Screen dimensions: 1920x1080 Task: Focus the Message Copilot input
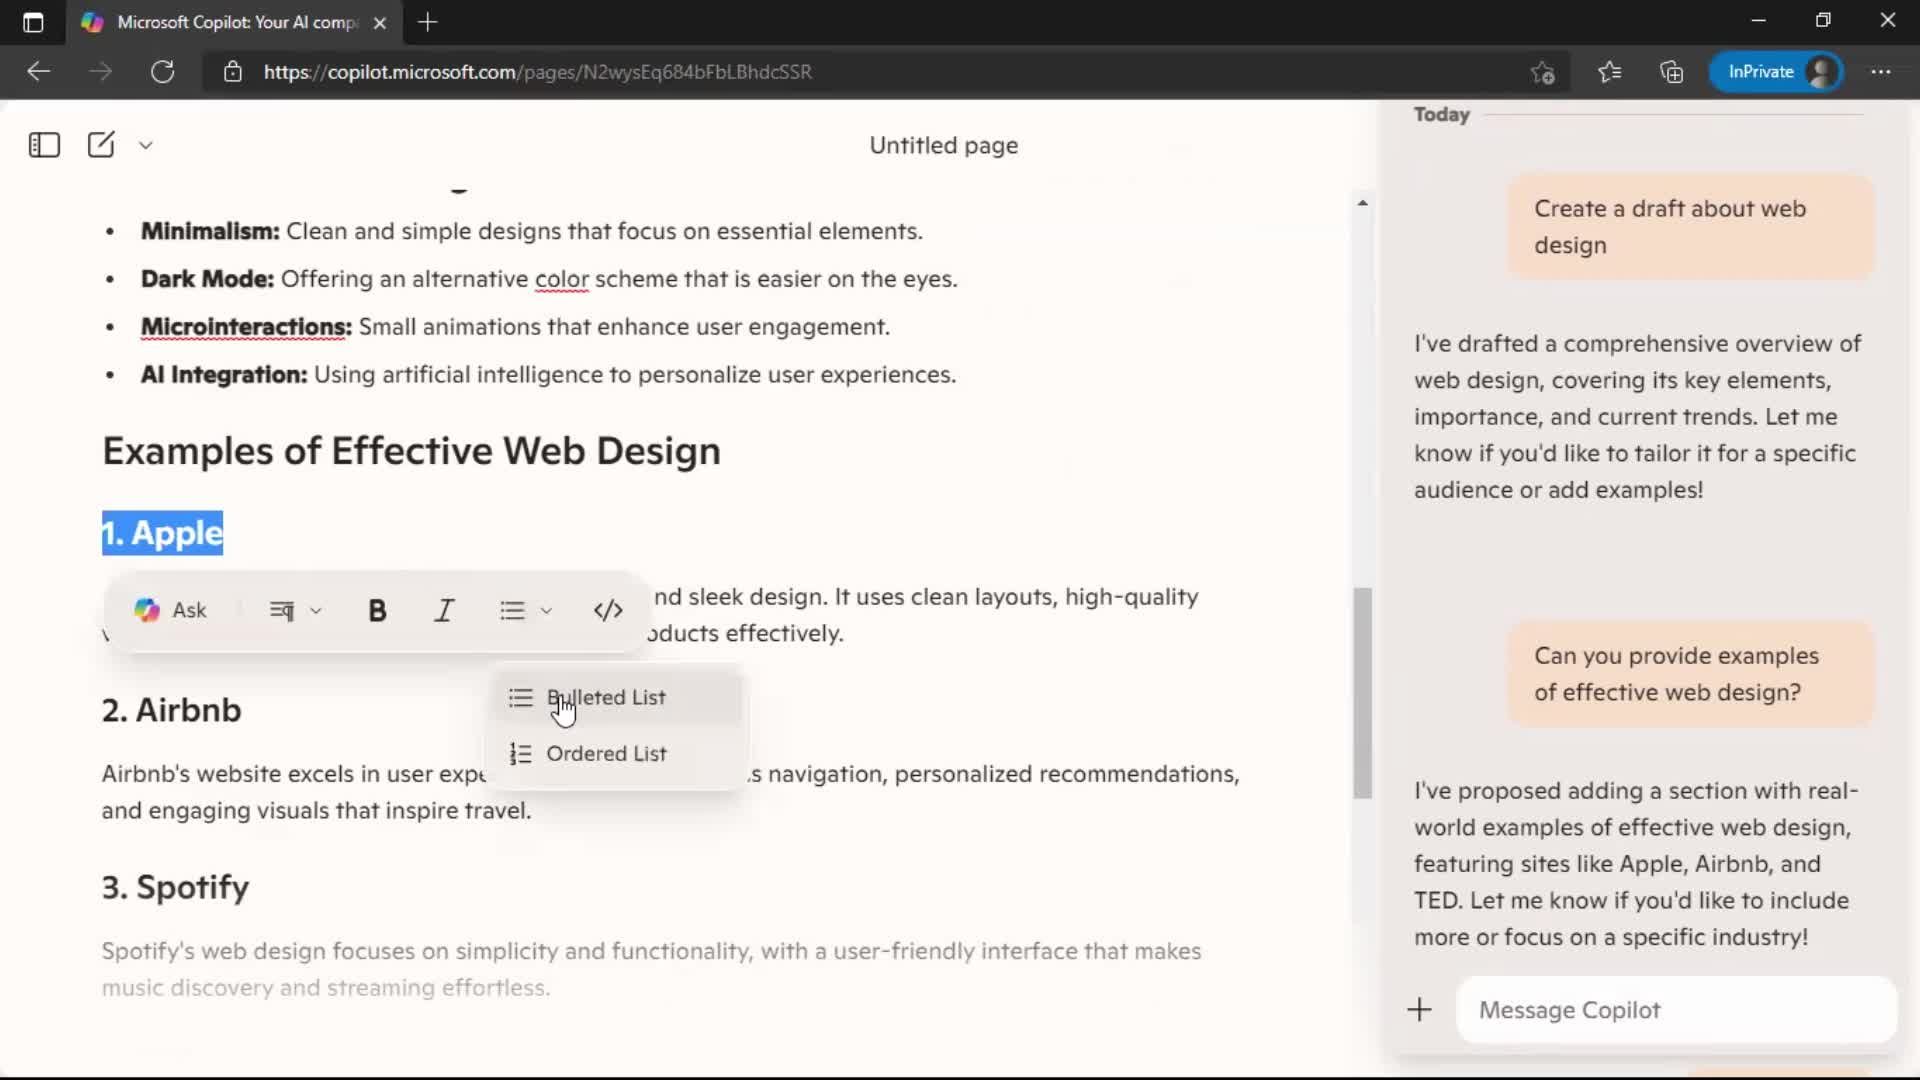click(1677, 1010)
